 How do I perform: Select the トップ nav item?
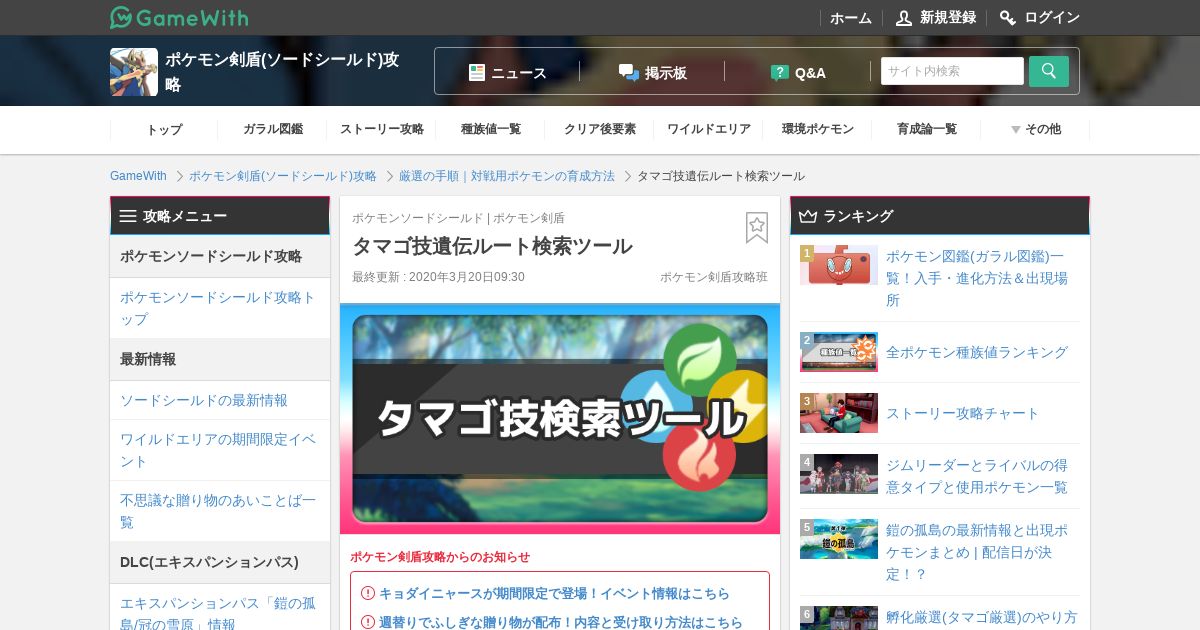tap(164, 129)
